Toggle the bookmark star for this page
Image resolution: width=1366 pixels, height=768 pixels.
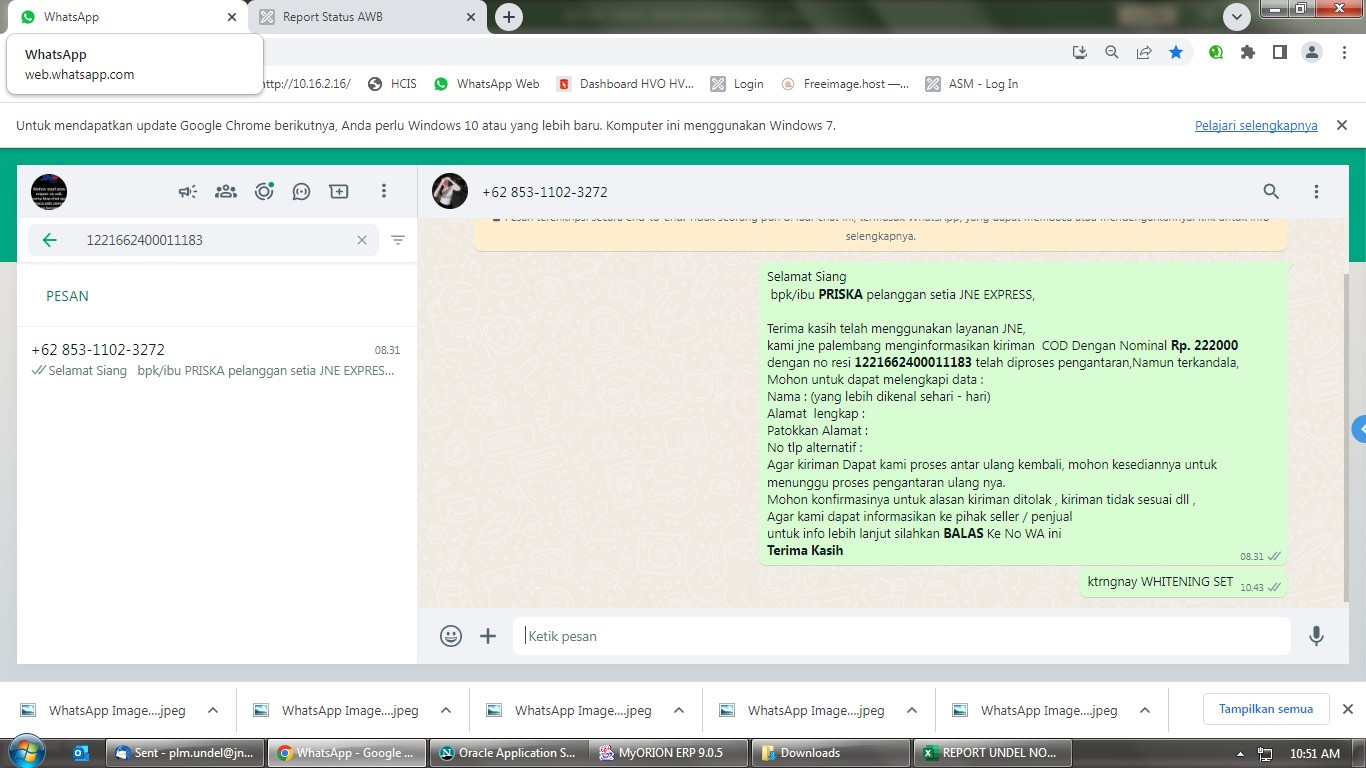click(x=1176, y=52)
